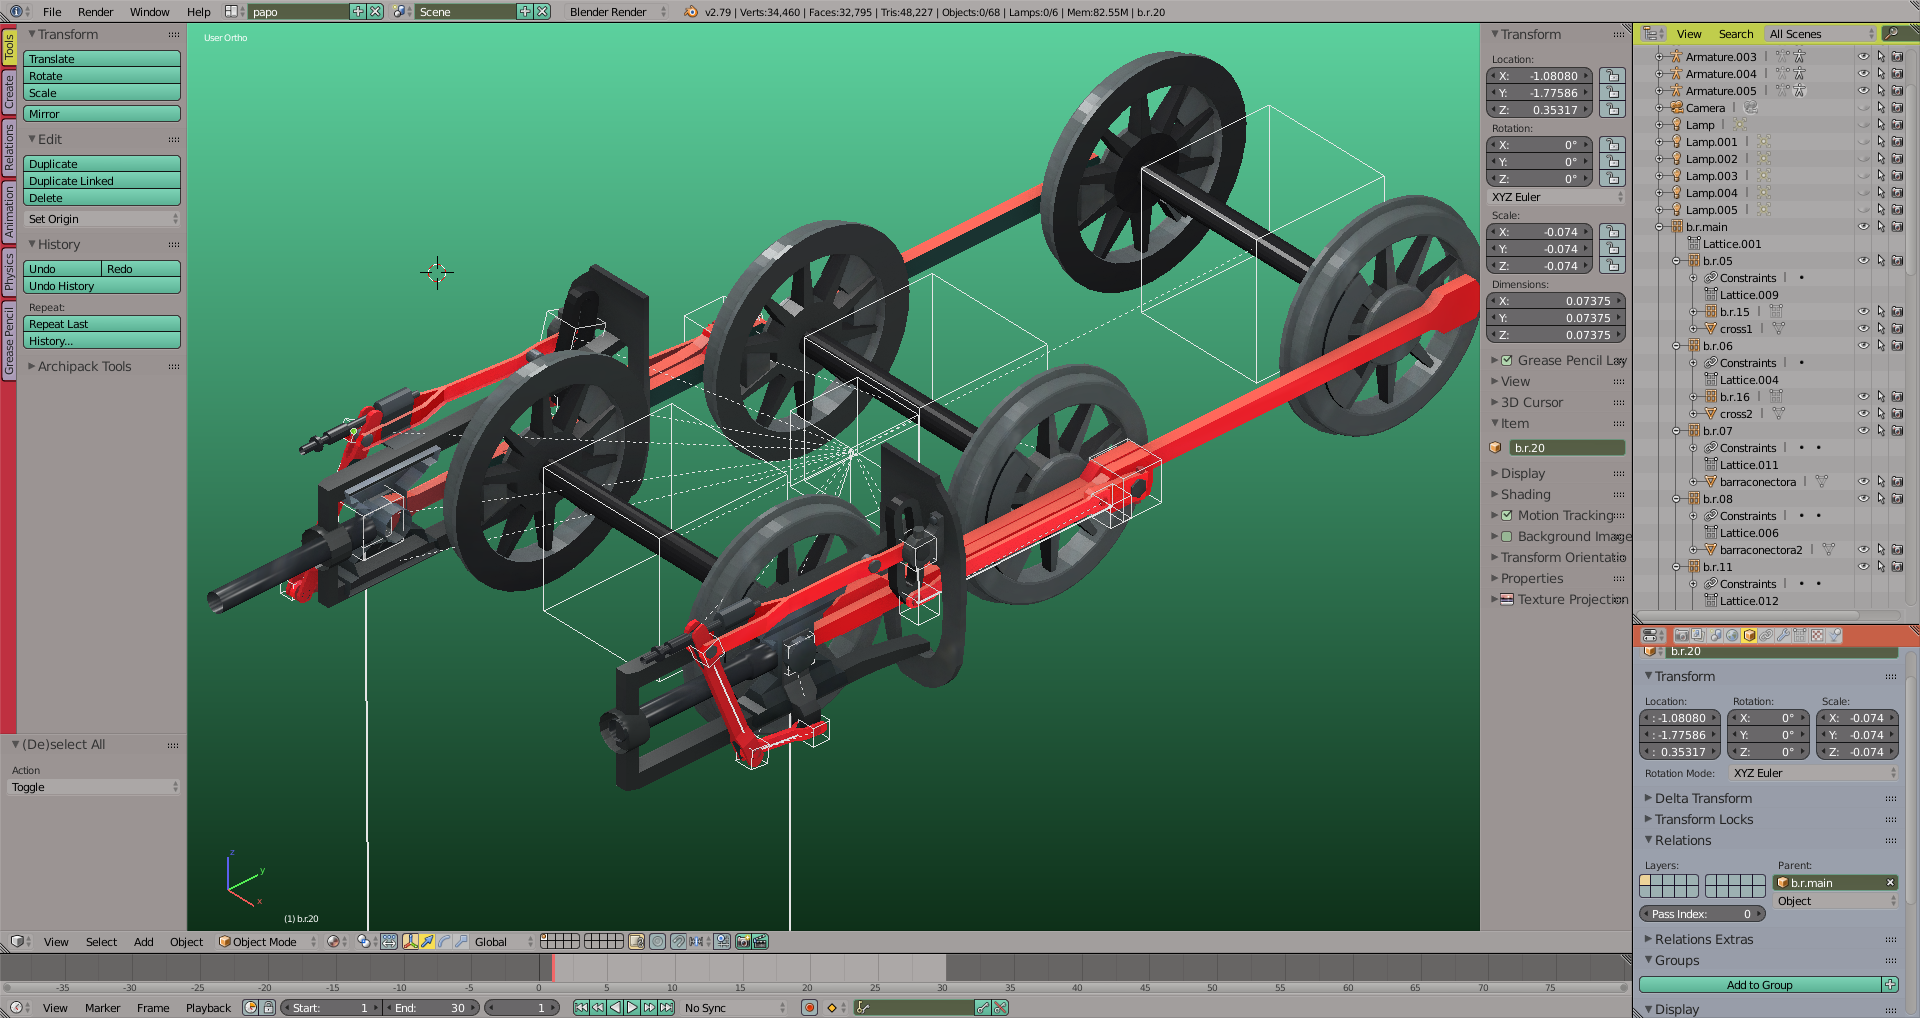The image size is (1920, 1018).
Task: Open the timeline Marker menu
Action: pyautogui.click(x=102, y=1007)
